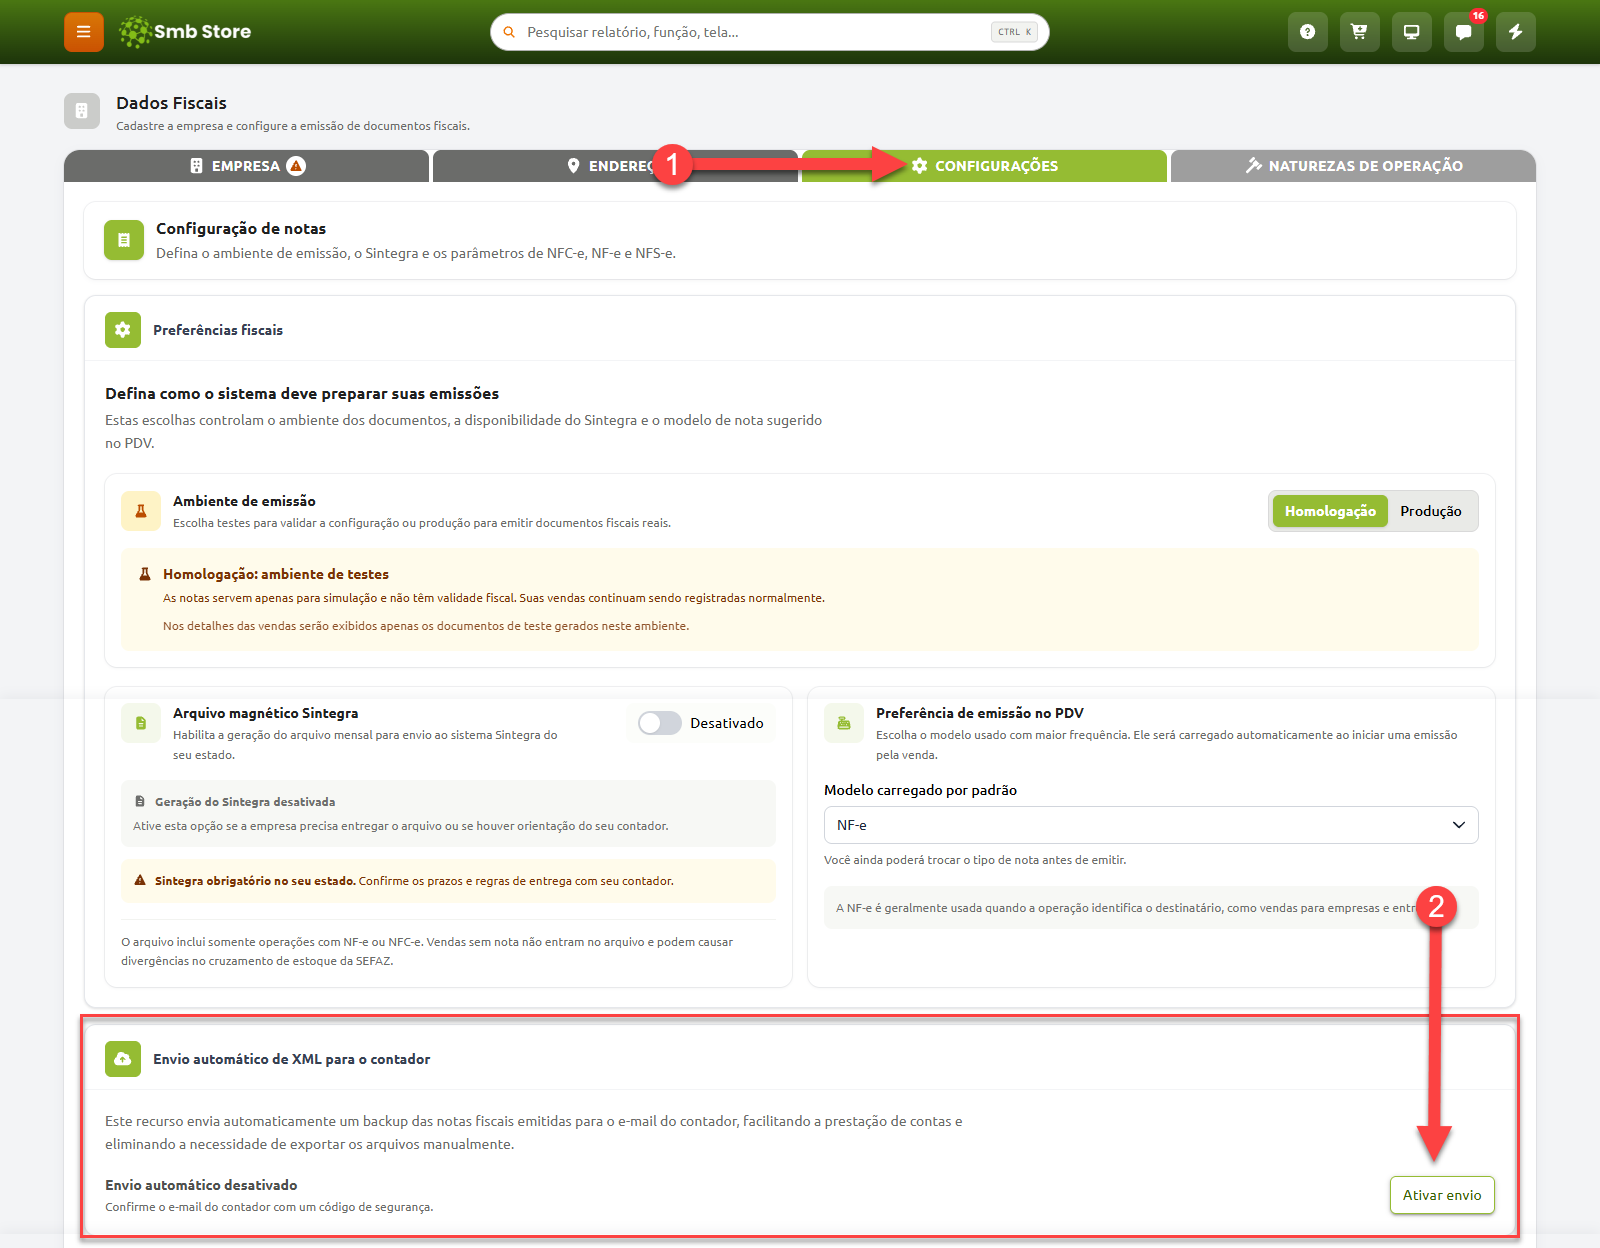Viewport: 1600px width, 1248px height.
Task: Click the Ambiente de emissão flask icon
Action: click(x=141, y=511)
